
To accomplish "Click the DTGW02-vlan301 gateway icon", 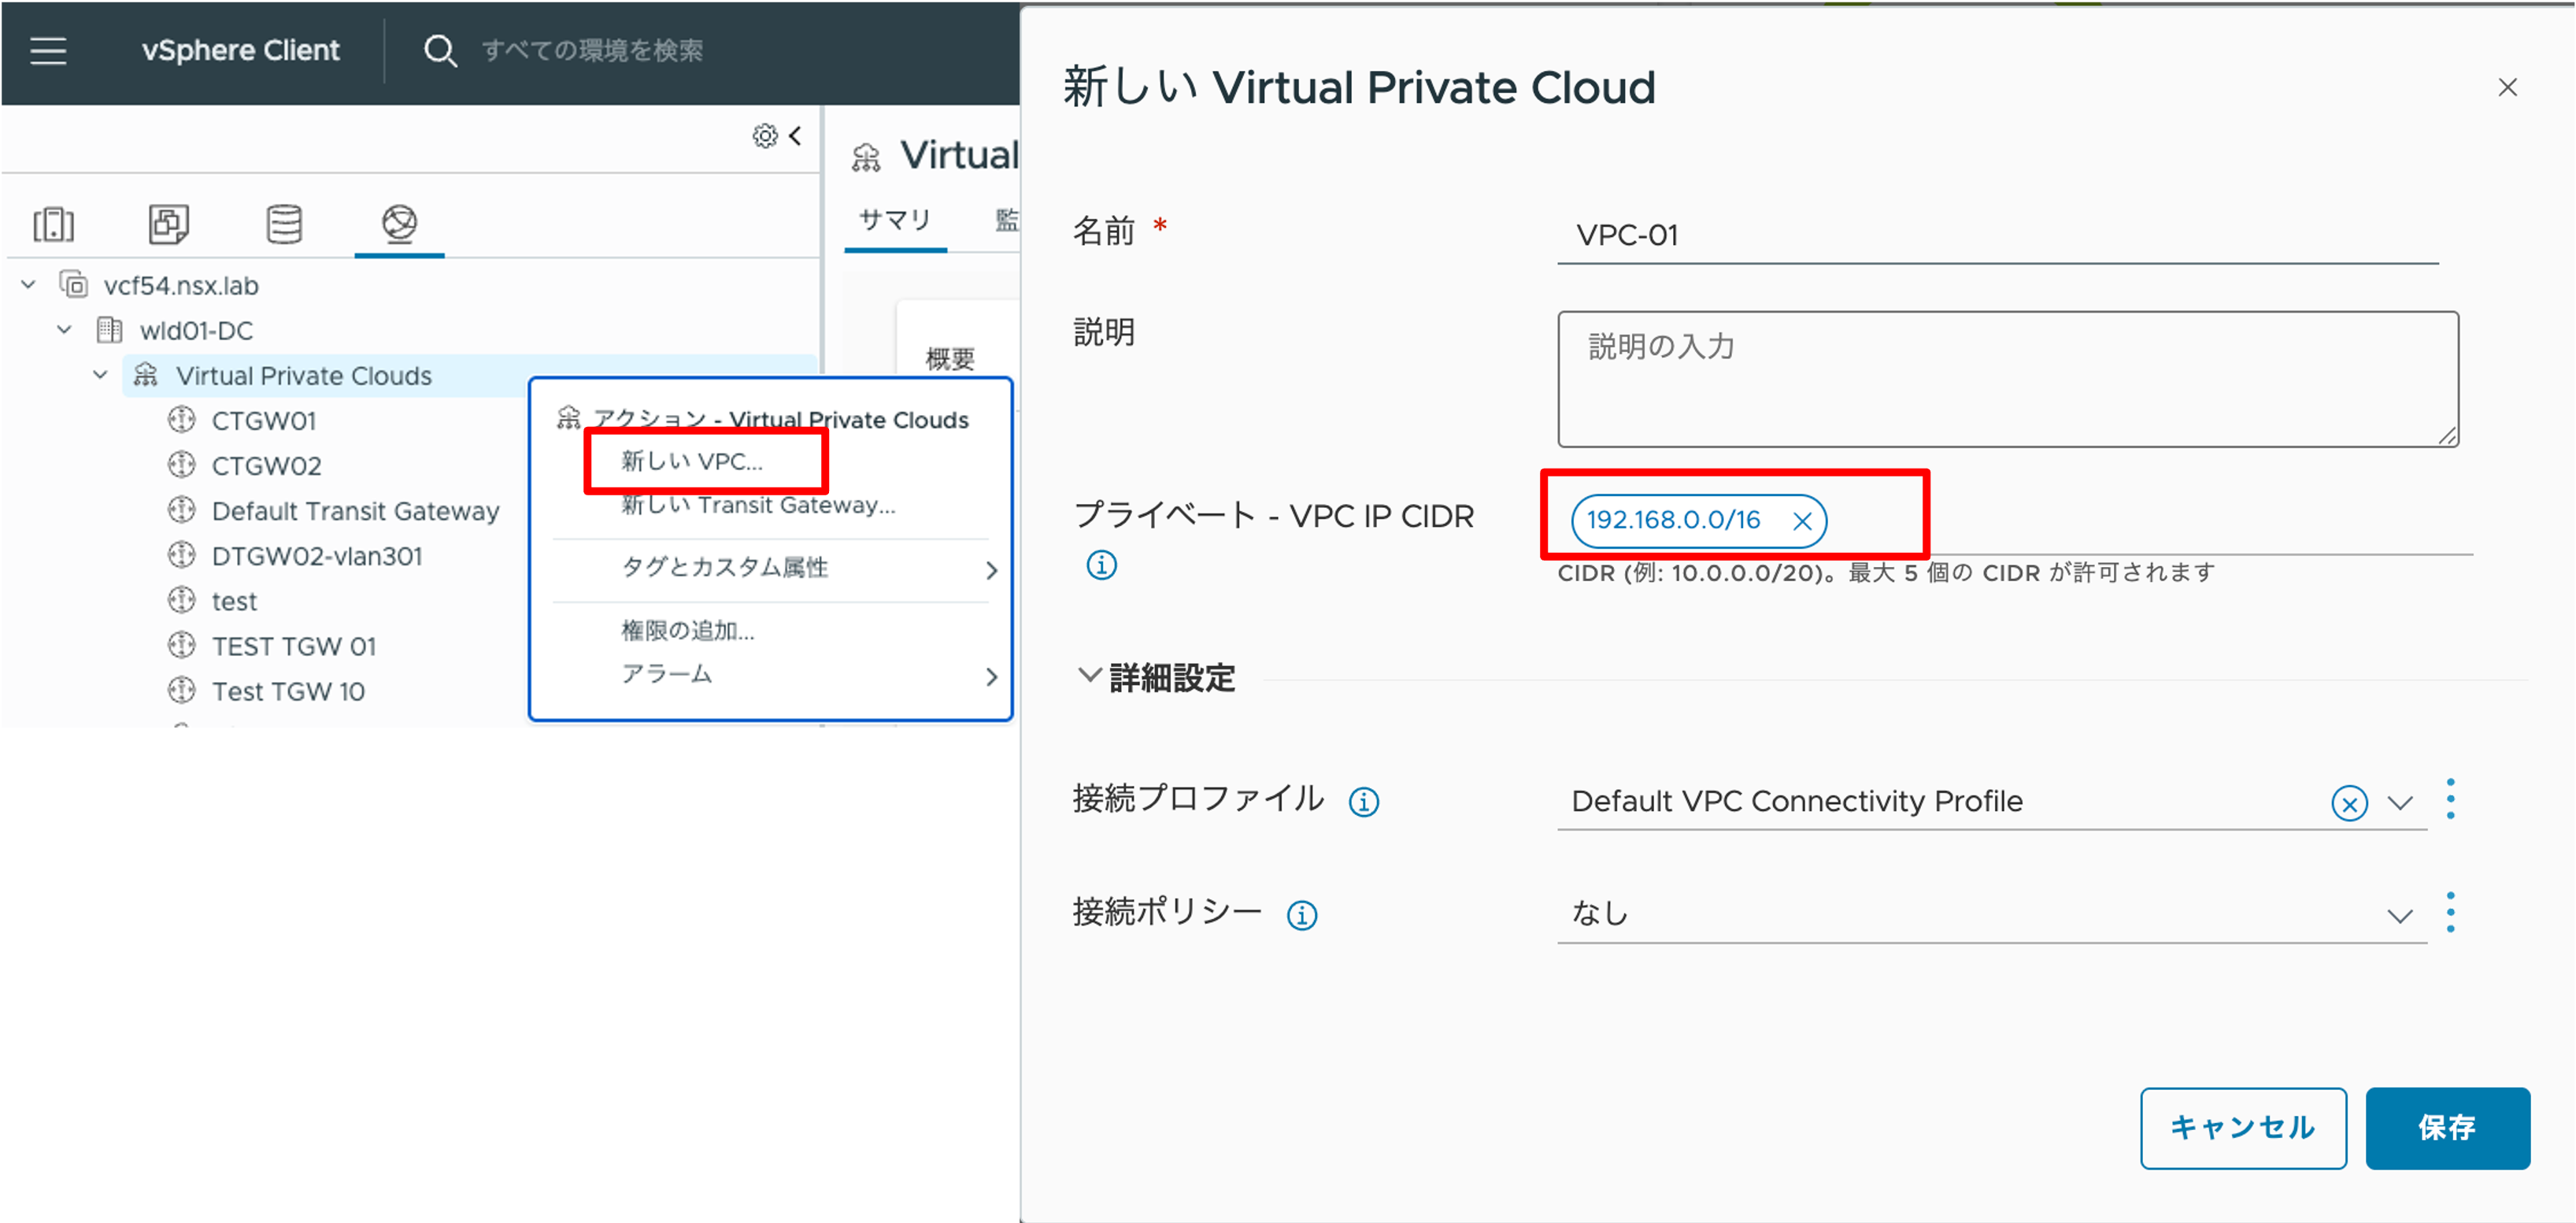I will click(x=182, y=555).
